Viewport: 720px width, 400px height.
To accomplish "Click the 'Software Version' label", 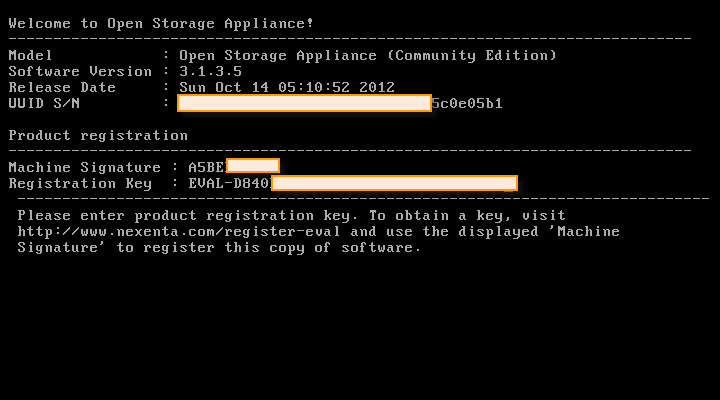I will (80, 72).
